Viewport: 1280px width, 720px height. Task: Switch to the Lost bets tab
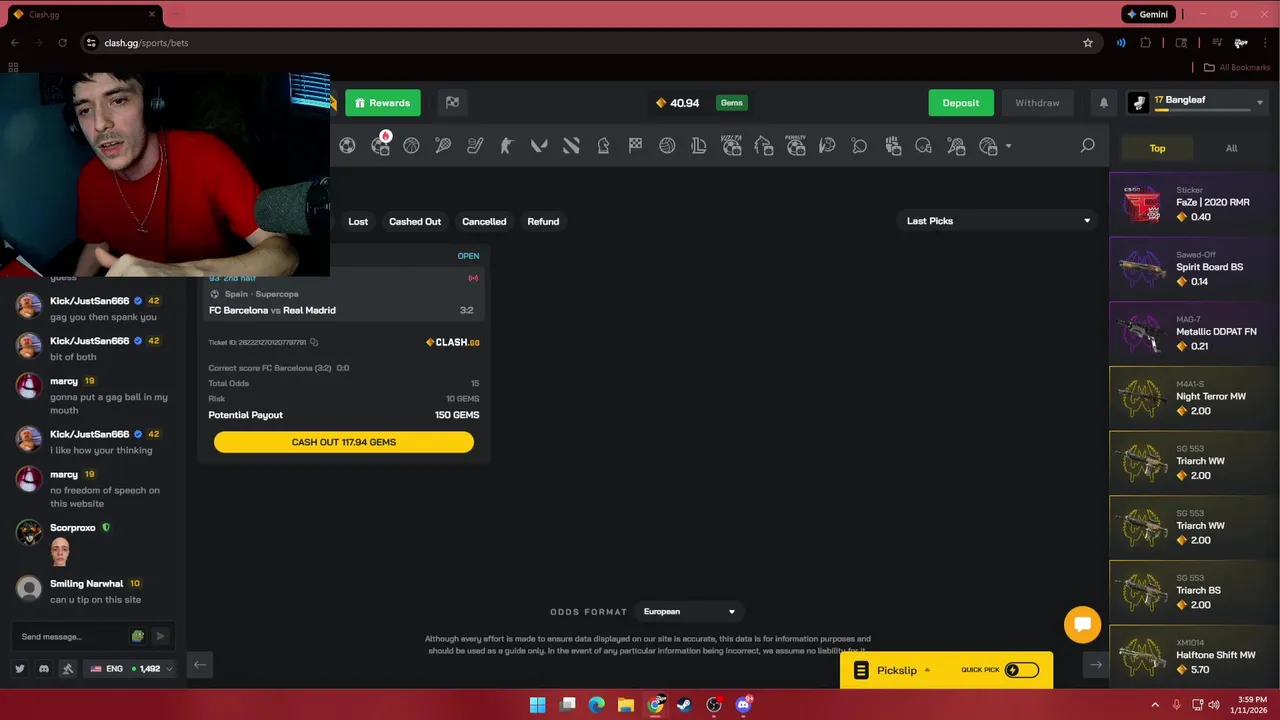point(358,222)
